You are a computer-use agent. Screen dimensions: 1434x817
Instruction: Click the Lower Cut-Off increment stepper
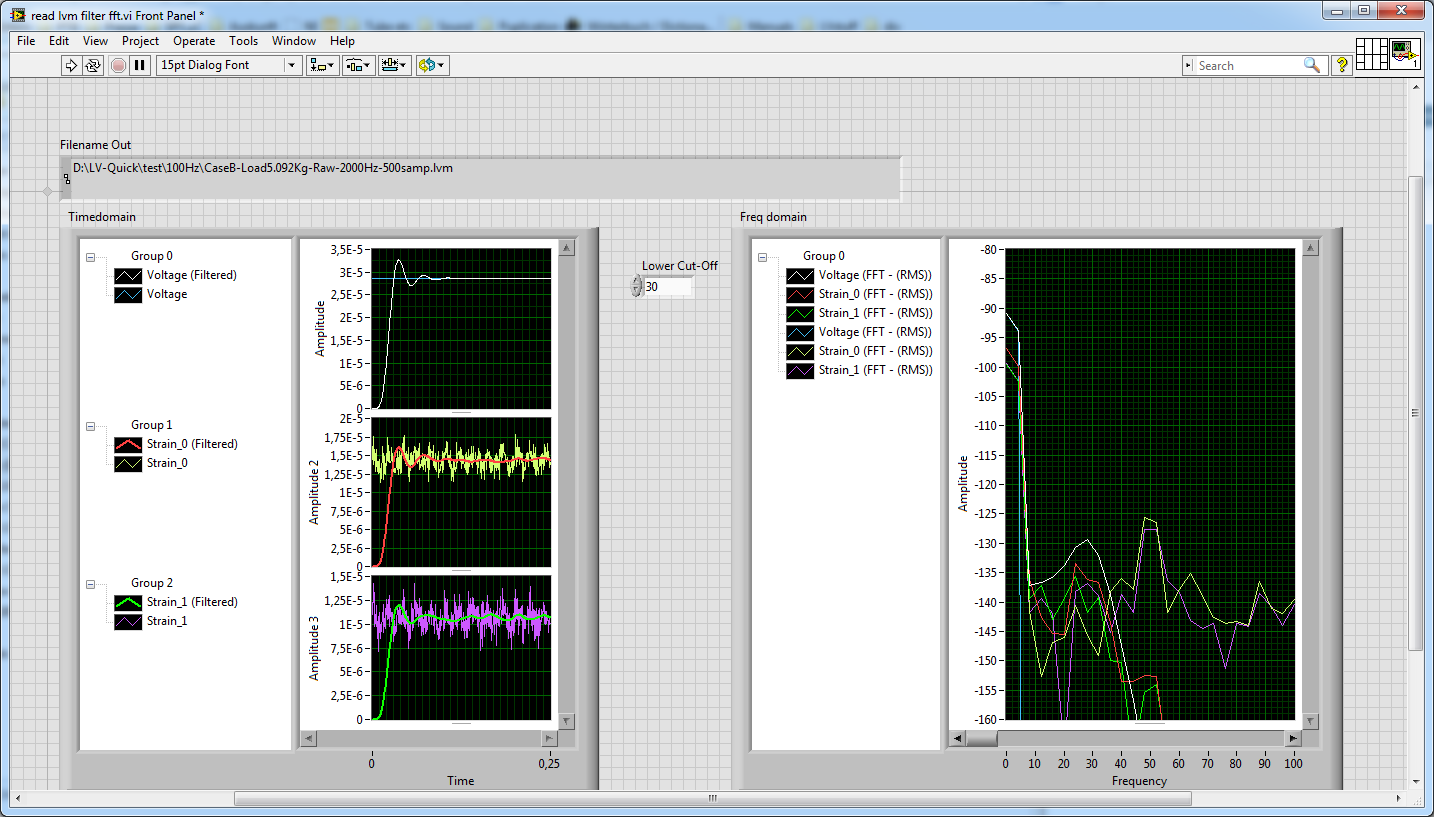point(636,282)
